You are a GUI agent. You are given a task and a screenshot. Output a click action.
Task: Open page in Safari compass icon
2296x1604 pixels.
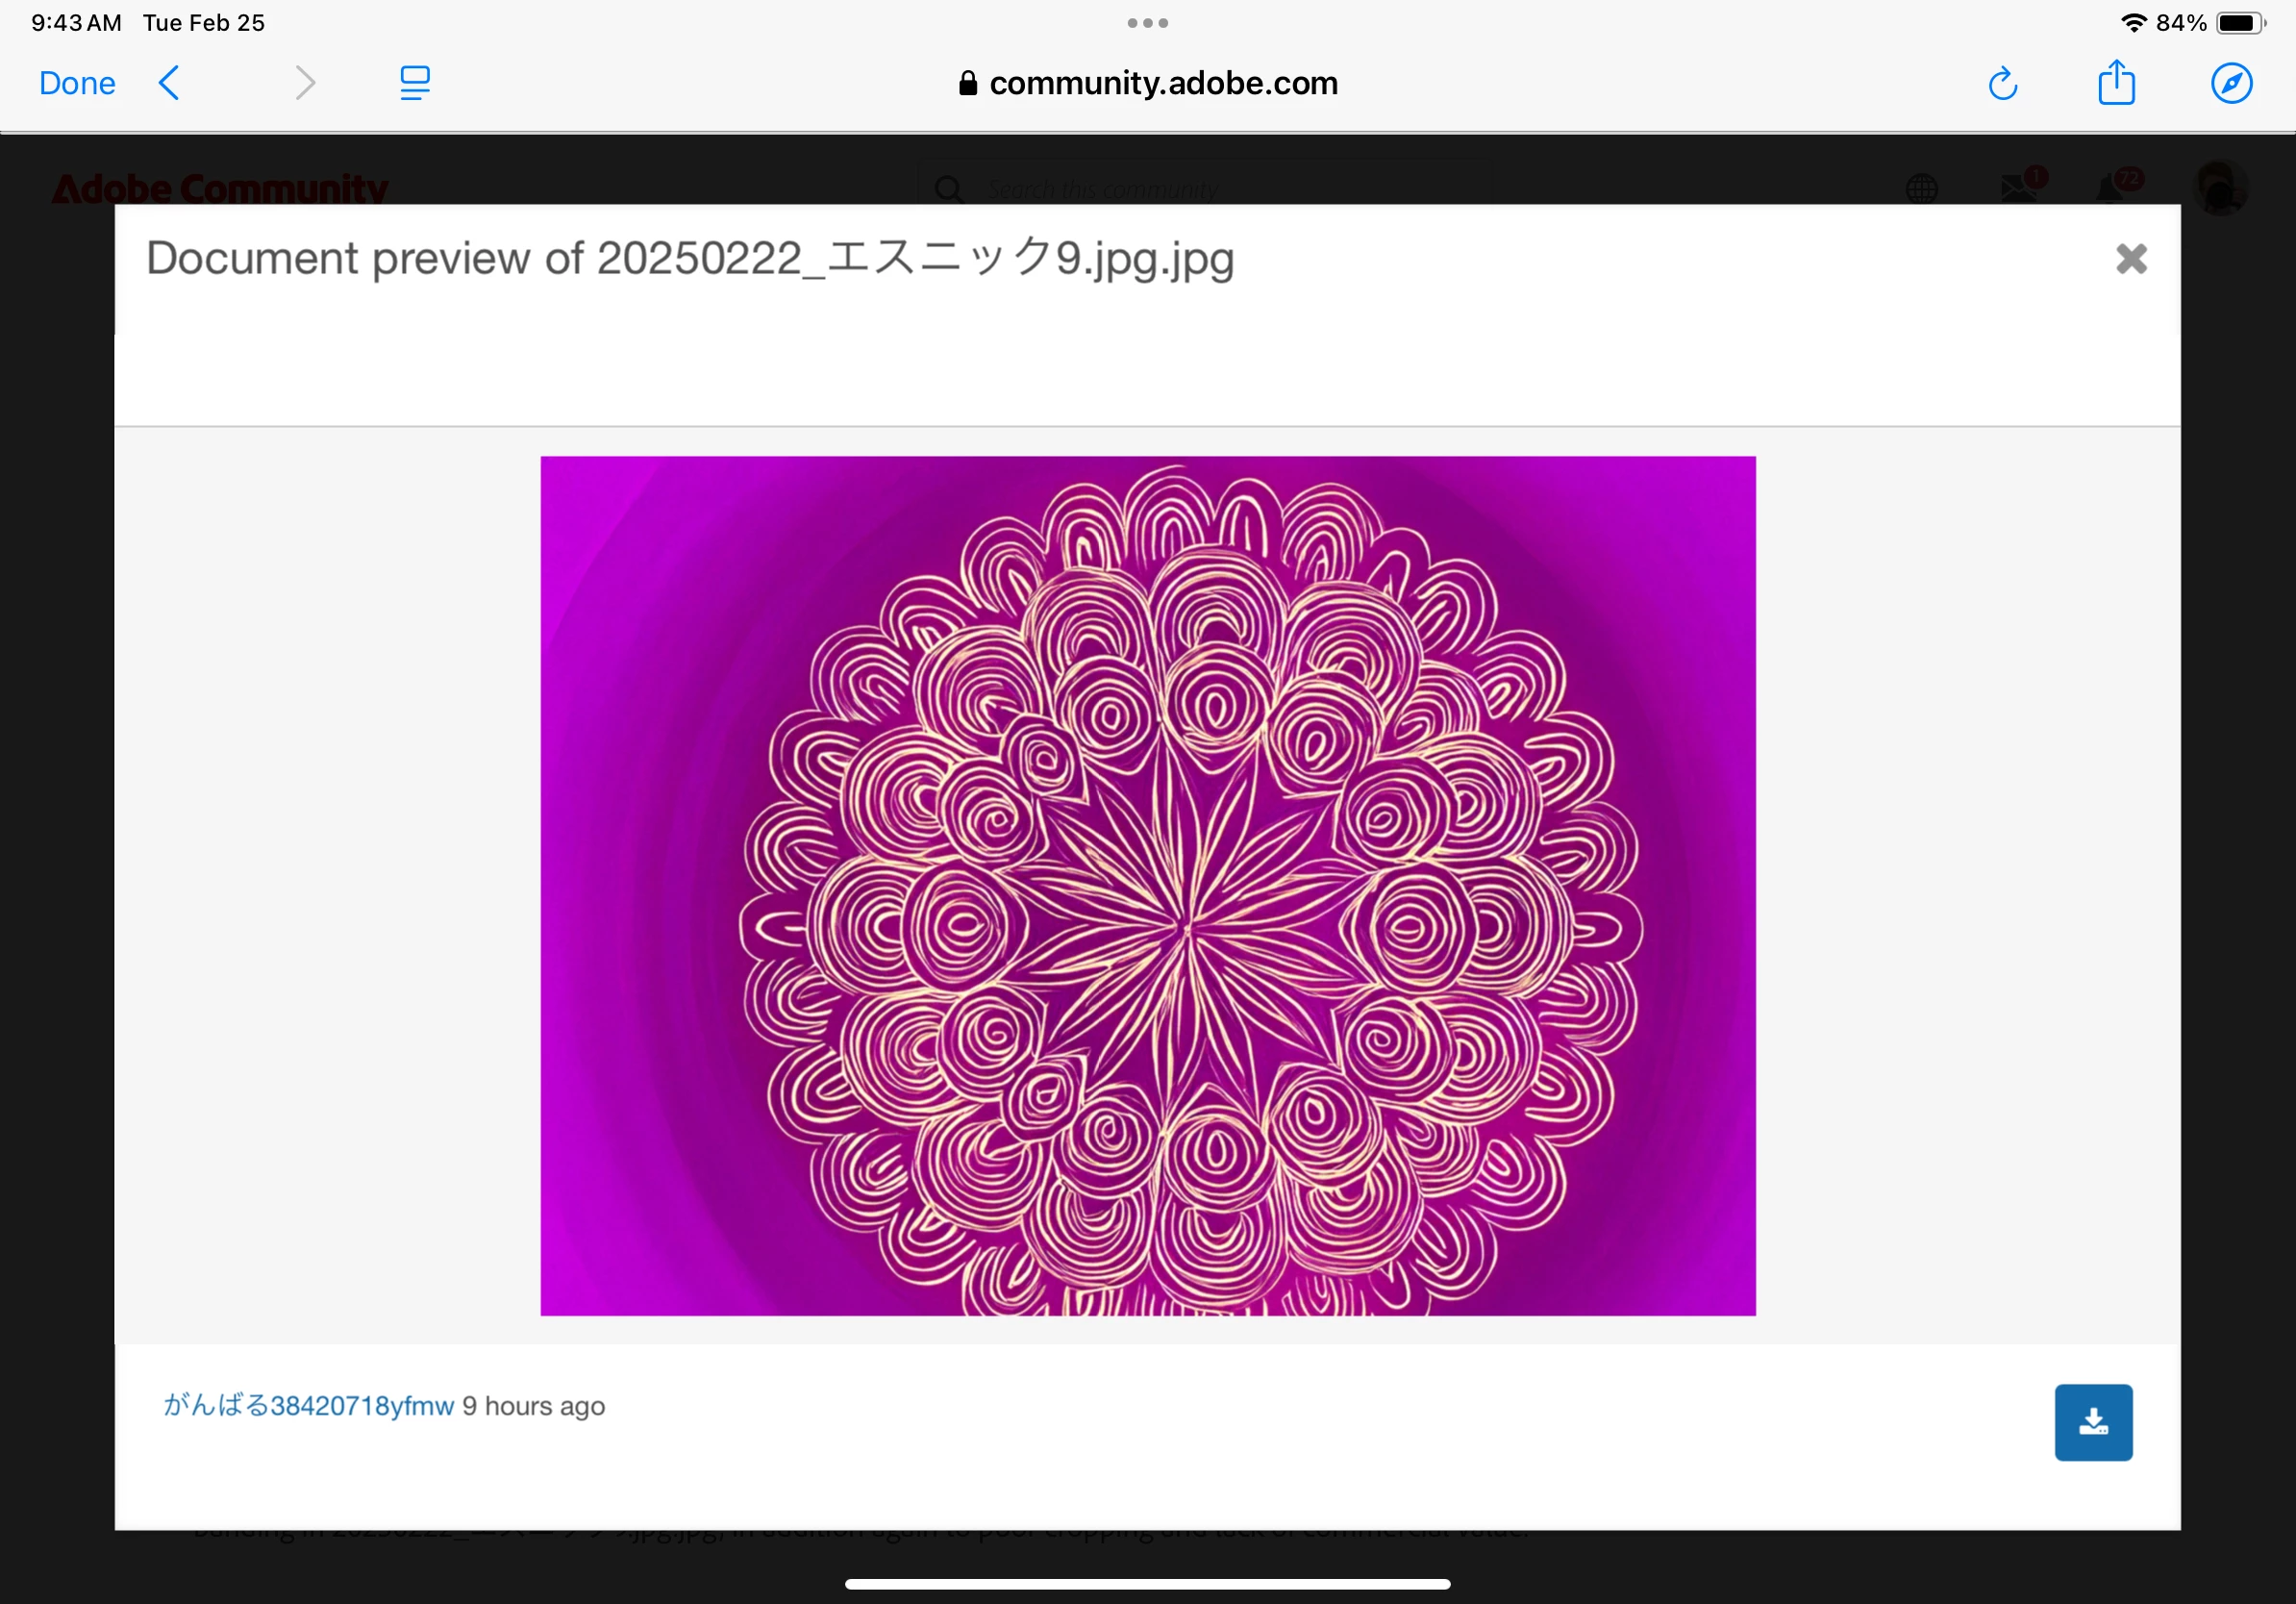coord(2231,83)
